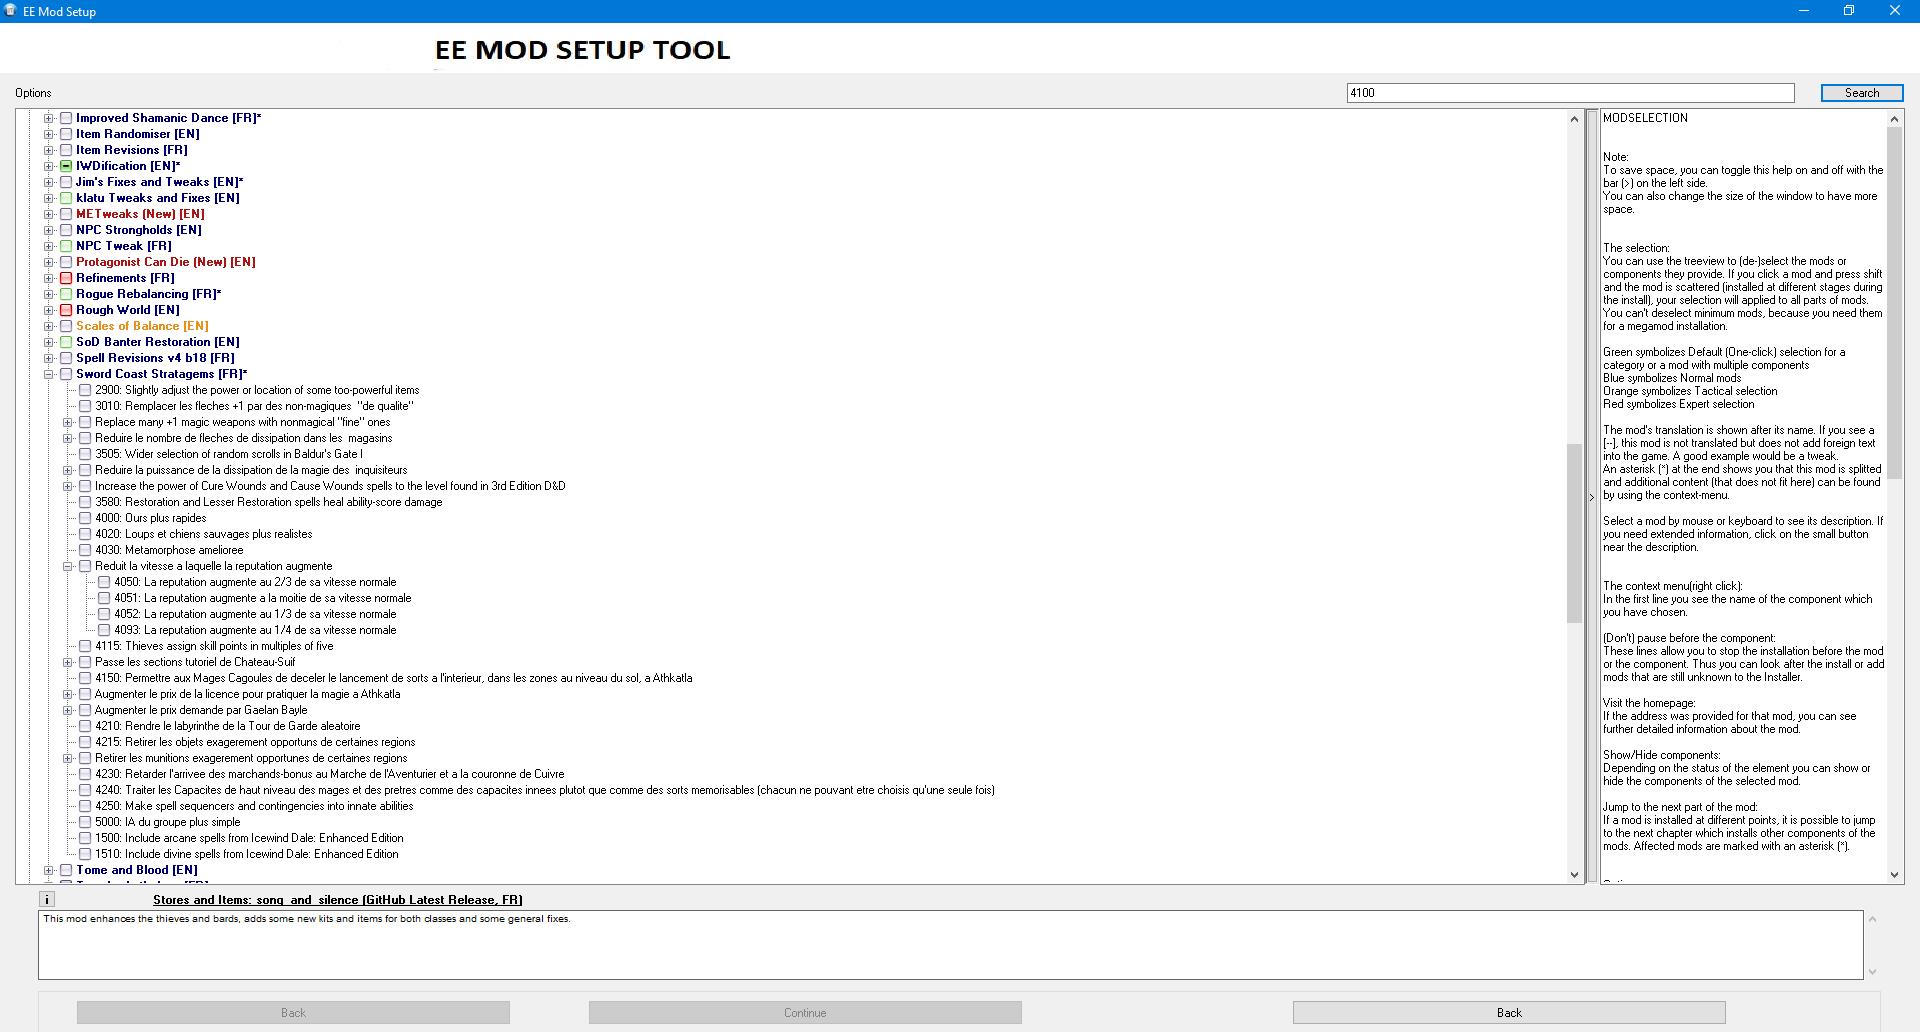This screenshot has width=1920, height=1032.
Task: Select '4150: Permettre aux Mages Cagoules' row
Action: 394,678
